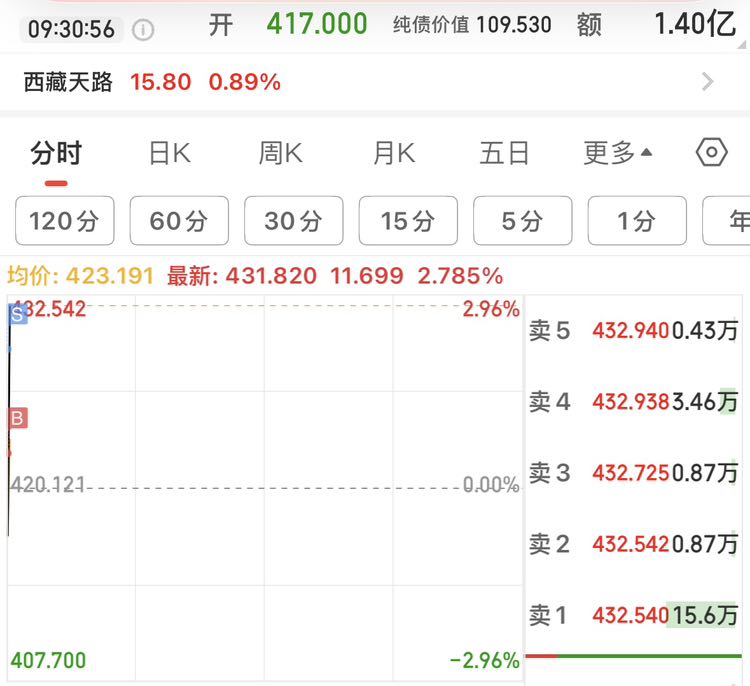
Task: Tap the info icon beside timestamp
Action: click(143, 30)
